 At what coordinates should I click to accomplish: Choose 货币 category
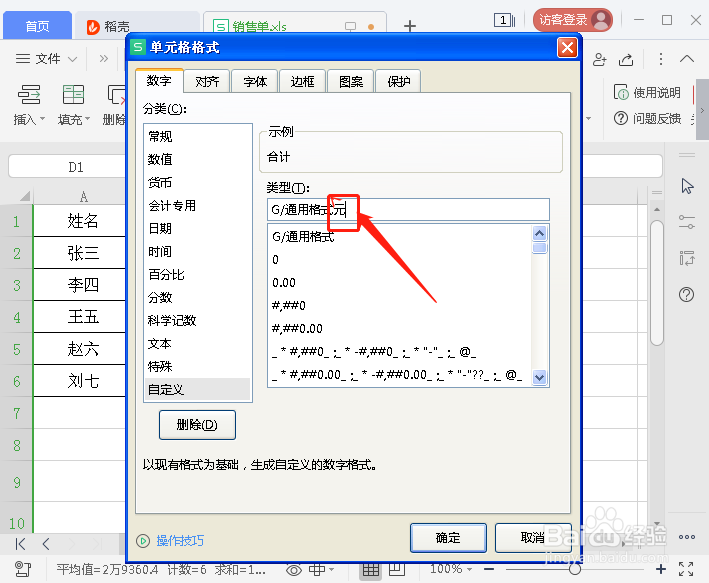pyautogui.click(x=197, y=182)
